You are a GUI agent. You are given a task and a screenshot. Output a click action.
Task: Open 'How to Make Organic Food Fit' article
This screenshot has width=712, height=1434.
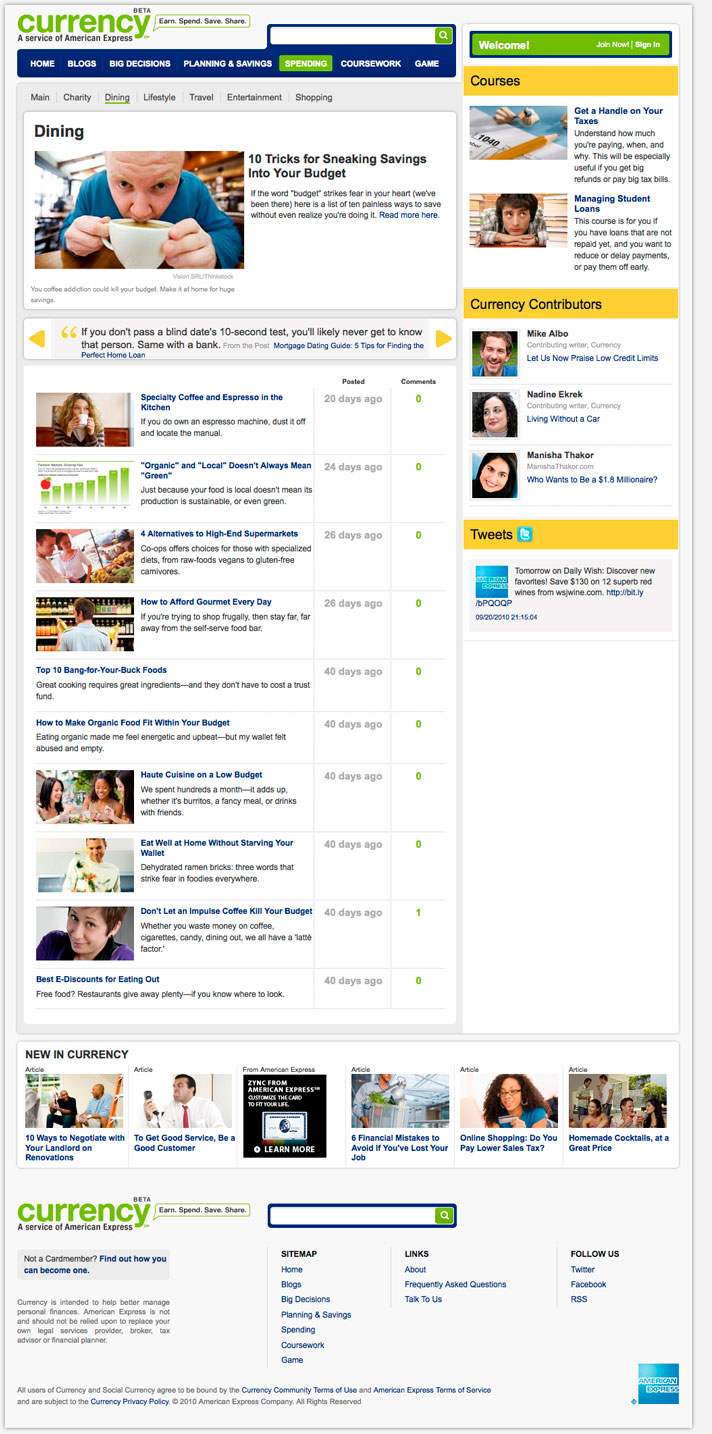point(133,722)
